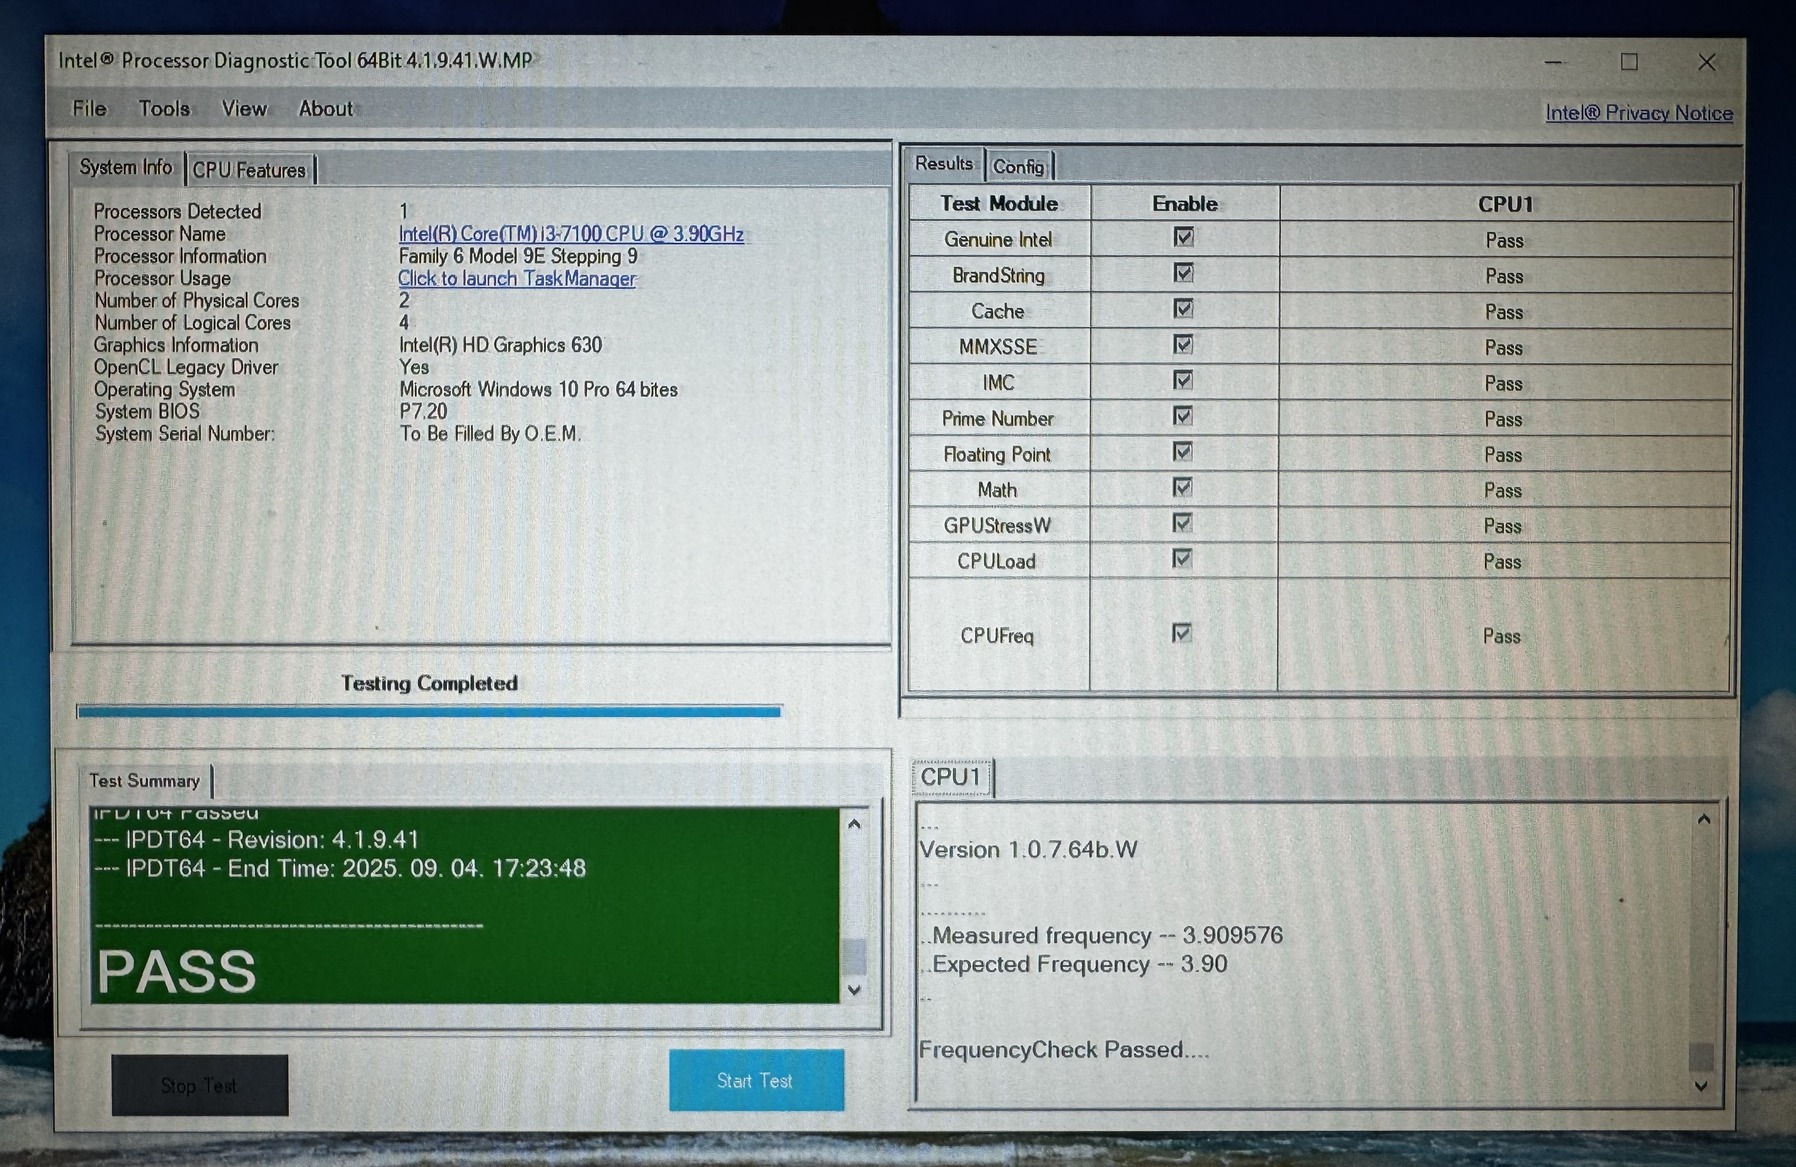1796x1167 pixels.
Task: Click to launch TaskManager link
Action: tap(517, 278)
